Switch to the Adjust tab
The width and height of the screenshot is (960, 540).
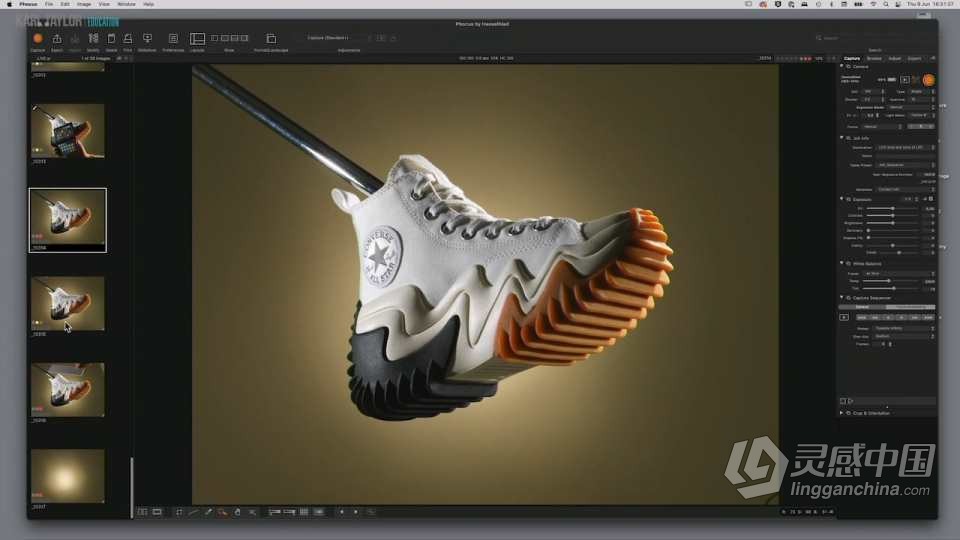point(894,58)
